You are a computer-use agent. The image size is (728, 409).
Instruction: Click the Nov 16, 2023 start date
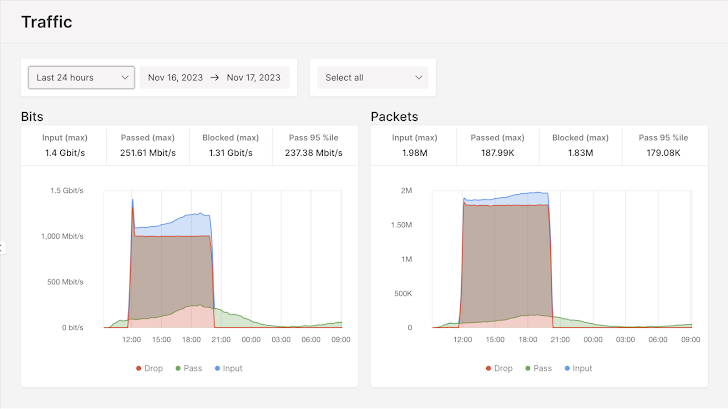175,77
